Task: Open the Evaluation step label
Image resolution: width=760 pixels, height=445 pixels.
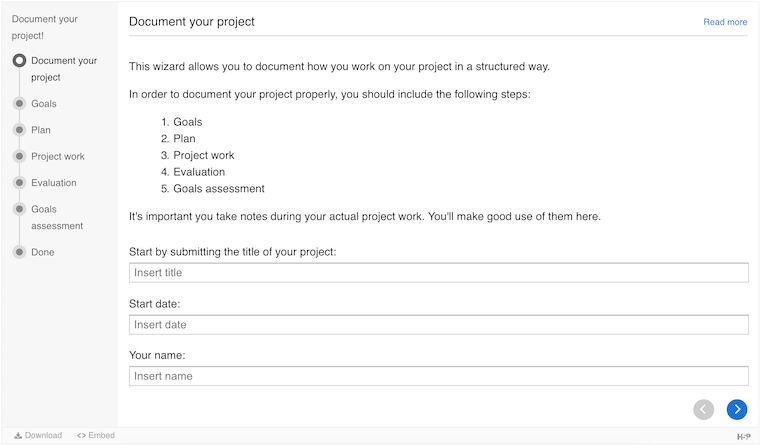Action: [54, 183]
